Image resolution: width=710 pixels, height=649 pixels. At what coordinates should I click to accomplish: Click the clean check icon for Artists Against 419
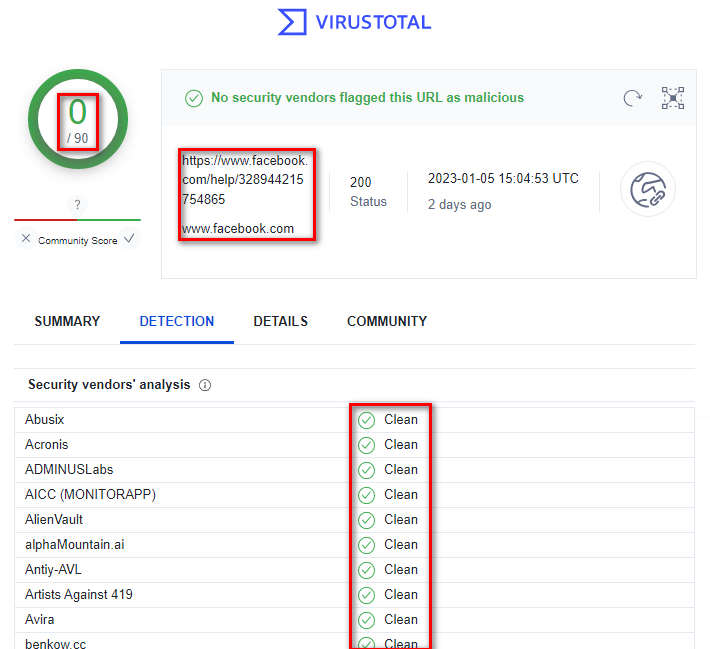pos(366,595)
